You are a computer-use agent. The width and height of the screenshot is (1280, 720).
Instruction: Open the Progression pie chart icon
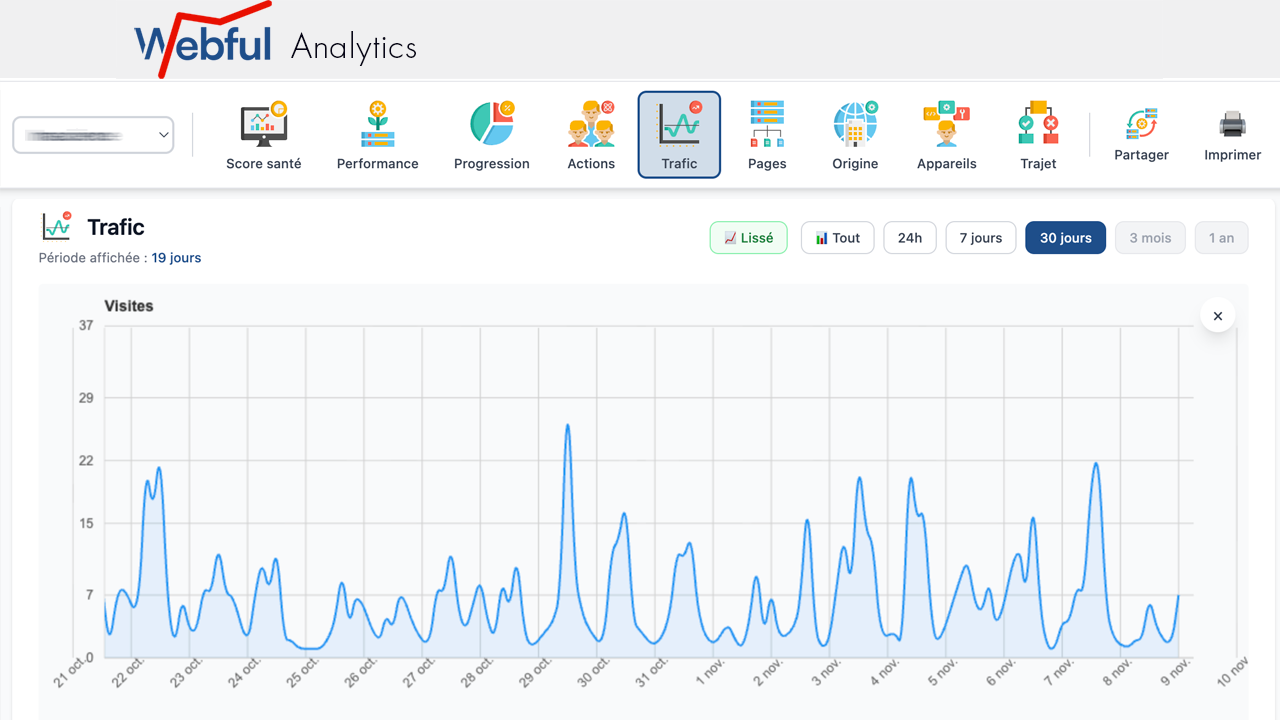tap(492, 124)
